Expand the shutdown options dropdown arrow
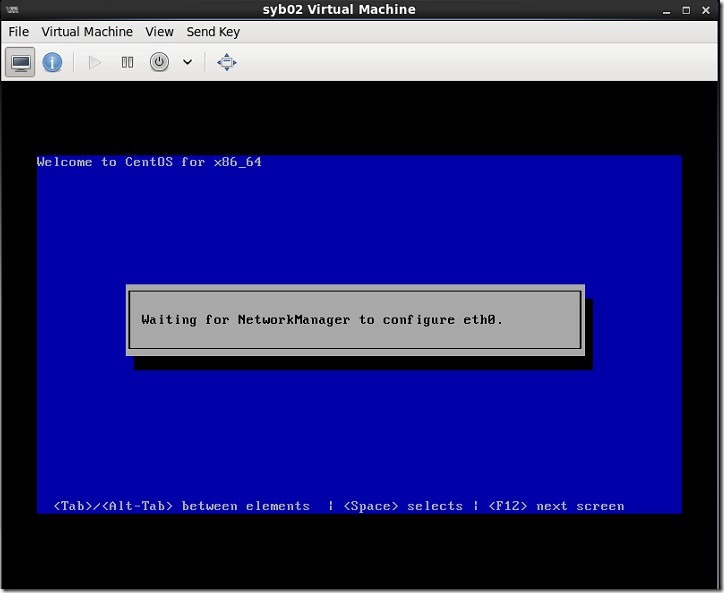 tap(187, 62)
